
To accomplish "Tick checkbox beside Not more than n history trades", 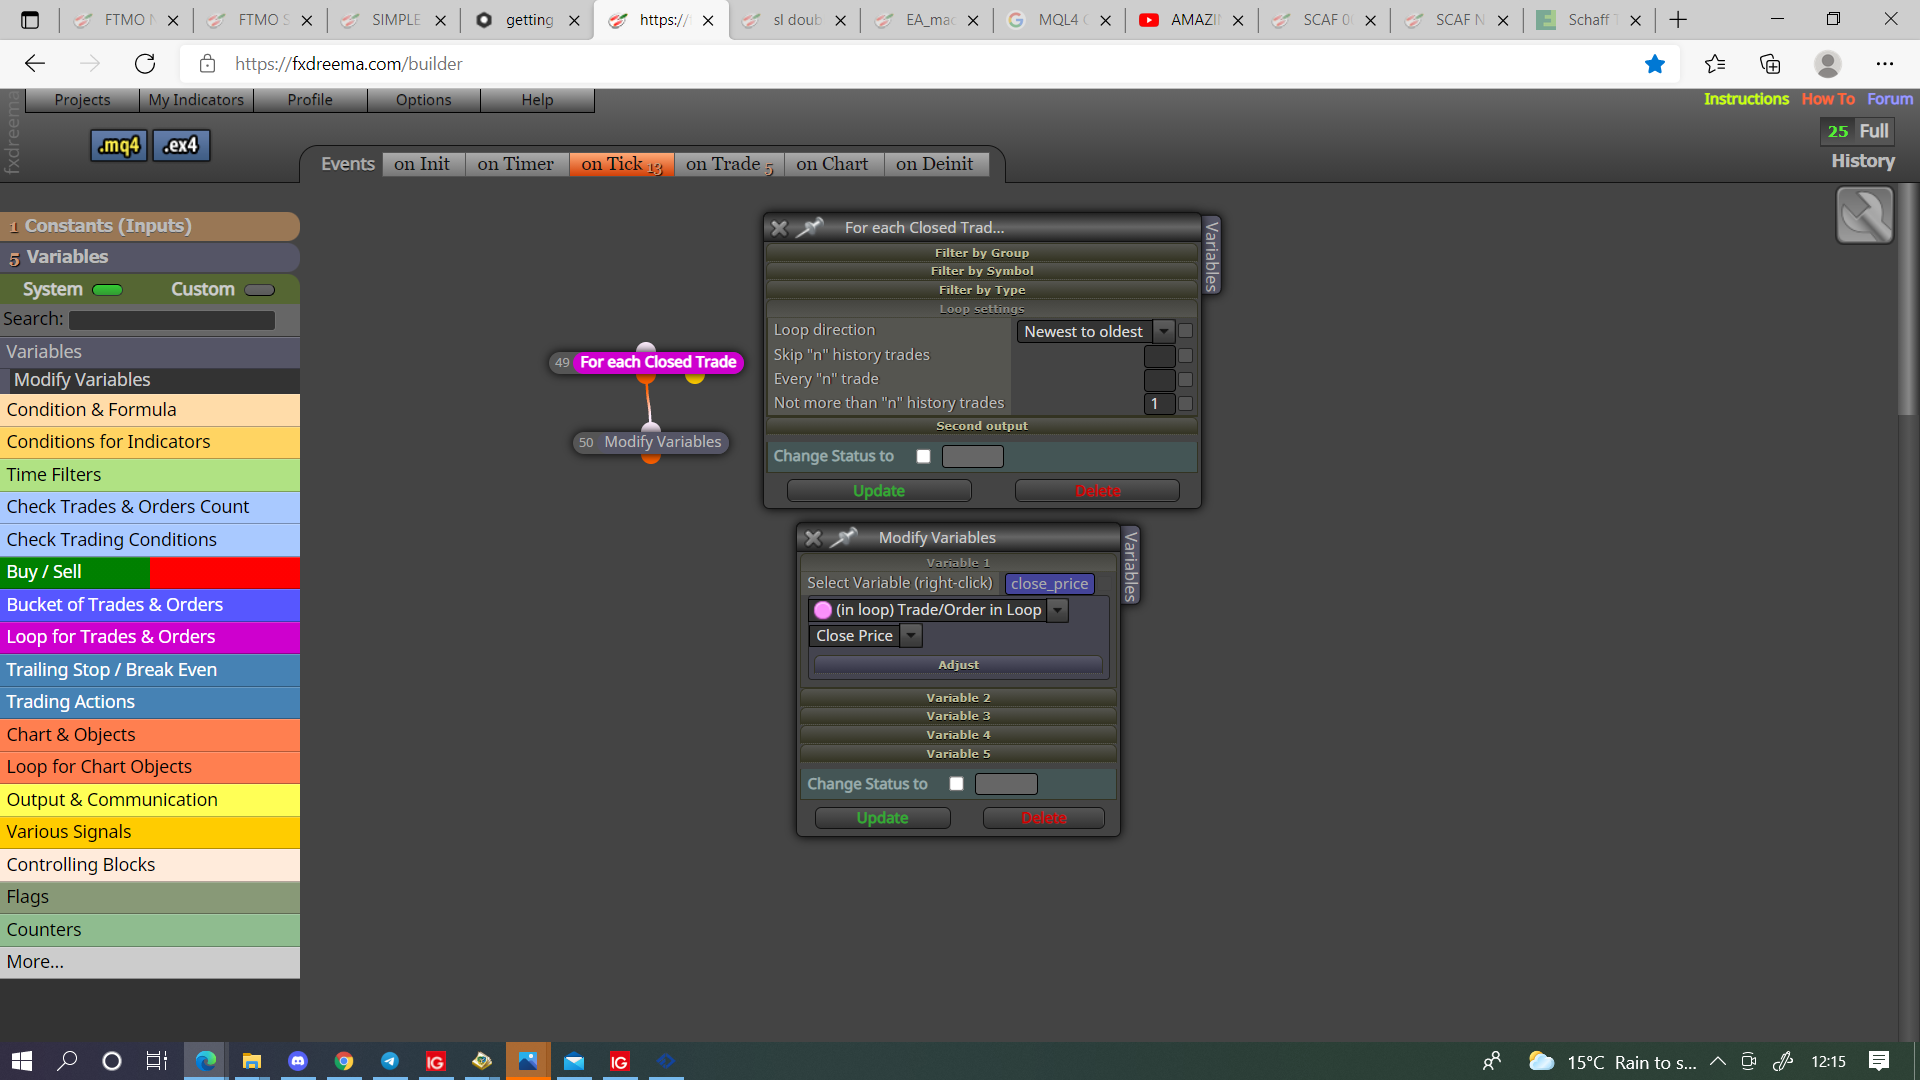I will click(1185, 403).
